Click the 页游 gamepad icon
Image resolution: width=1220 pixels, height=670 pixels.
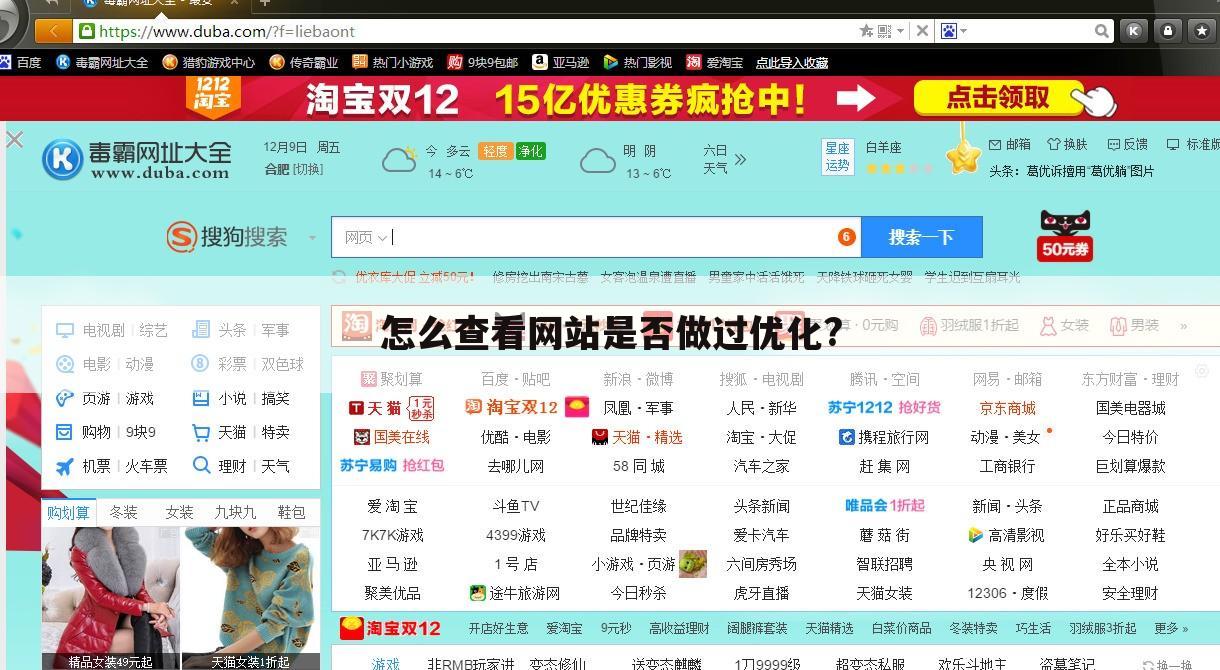[x=65, y=398]
